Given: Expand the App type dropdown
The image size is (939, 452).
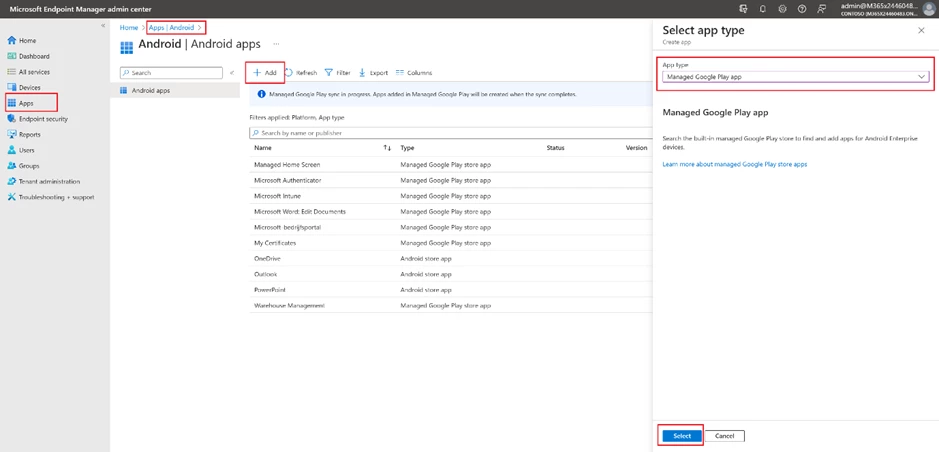Looking at the screenshot, I should [x=795, y=77].
